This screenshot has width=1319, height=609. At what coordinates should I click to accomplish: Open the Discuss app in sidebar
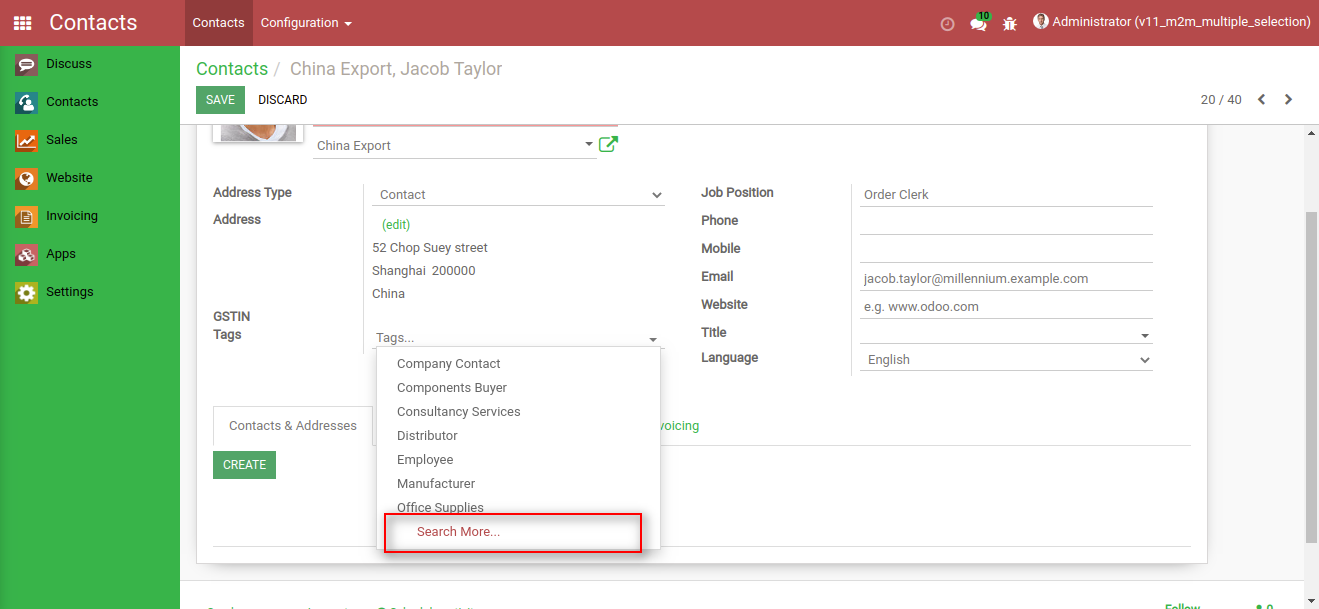68,64
